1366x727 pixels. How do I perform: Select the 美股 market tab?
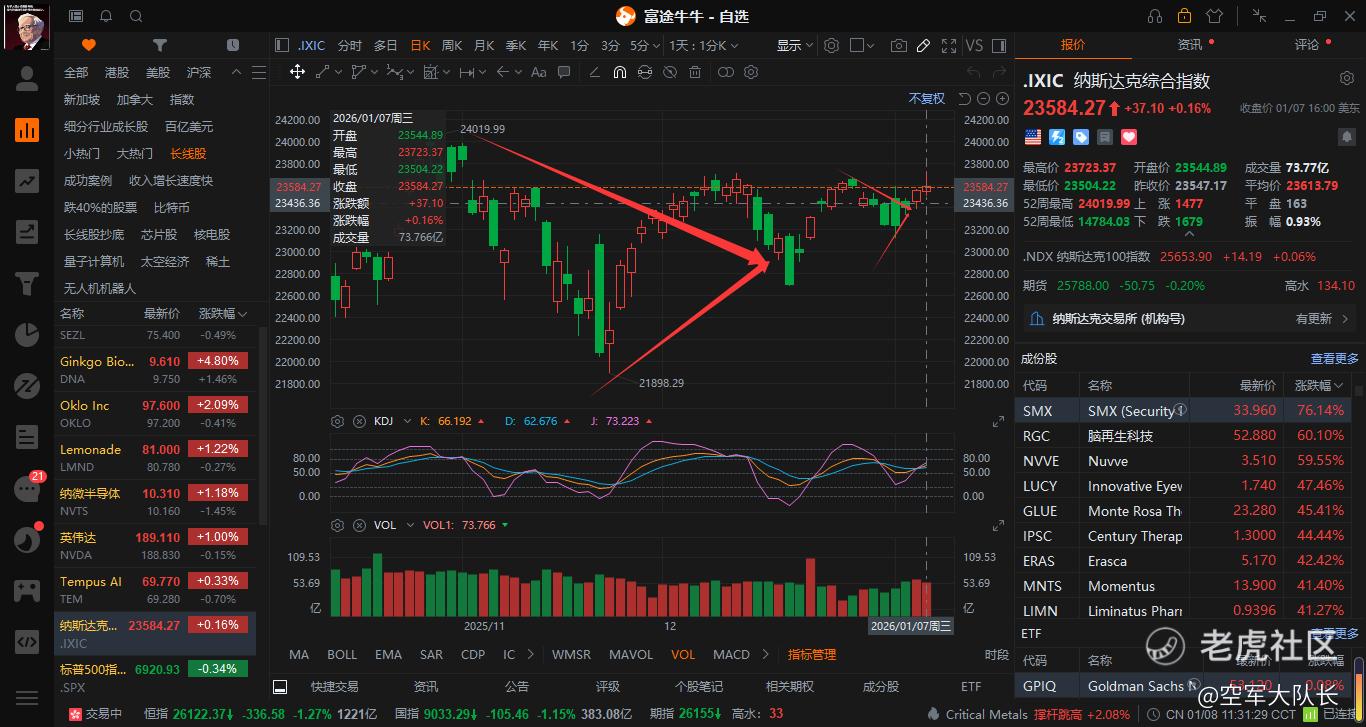pyautogui.click(x=158, y=73)
